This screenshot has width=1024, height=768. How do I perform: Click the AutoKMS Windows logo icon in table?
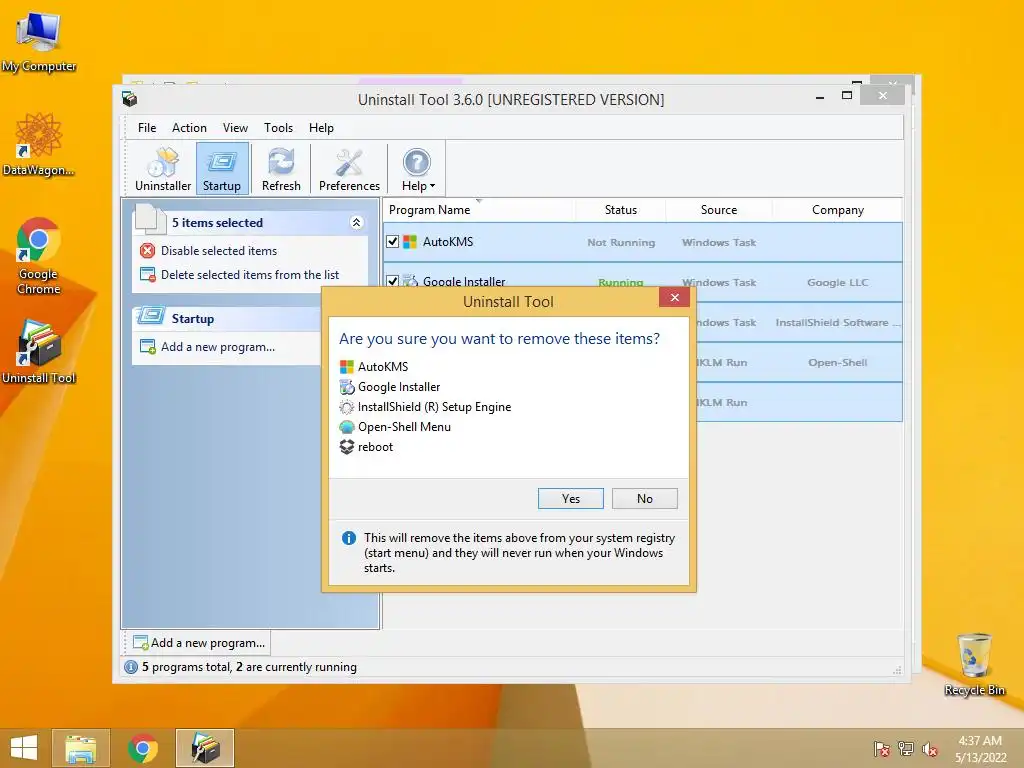tap(410, 242)
